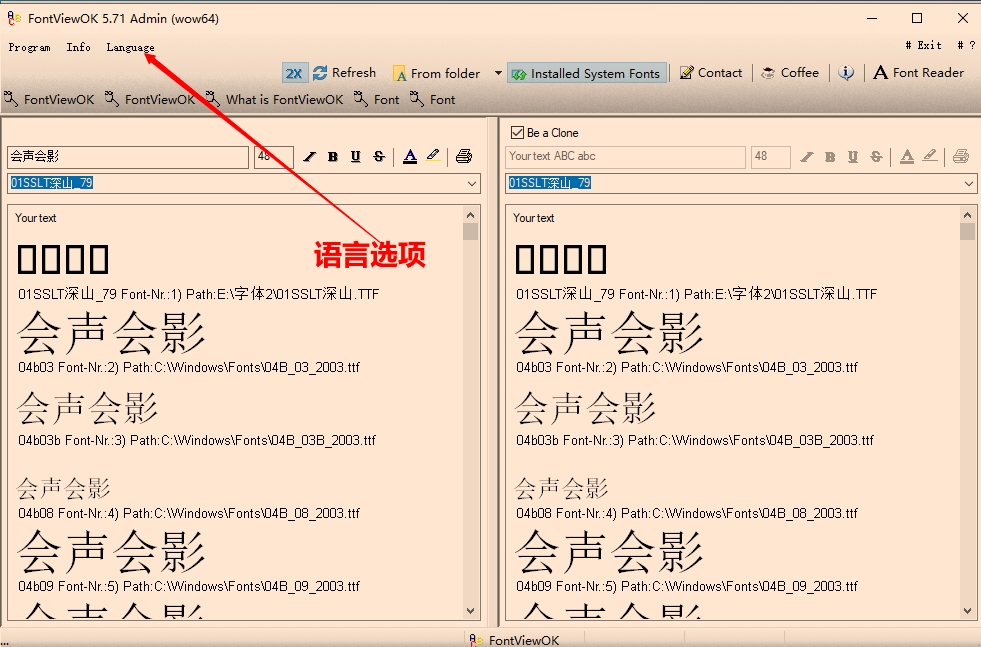The image size is (981, 647).
Task: Click right pane Your text ABC abc field
Action: click(x=626, y=157)
